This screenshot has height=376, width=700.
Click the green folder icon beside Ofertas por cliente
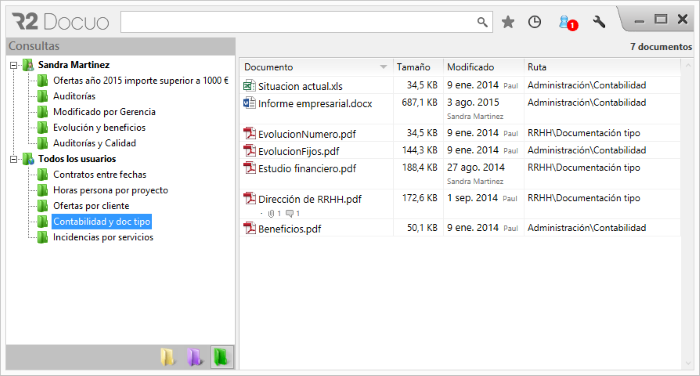[x=42, y=205]
